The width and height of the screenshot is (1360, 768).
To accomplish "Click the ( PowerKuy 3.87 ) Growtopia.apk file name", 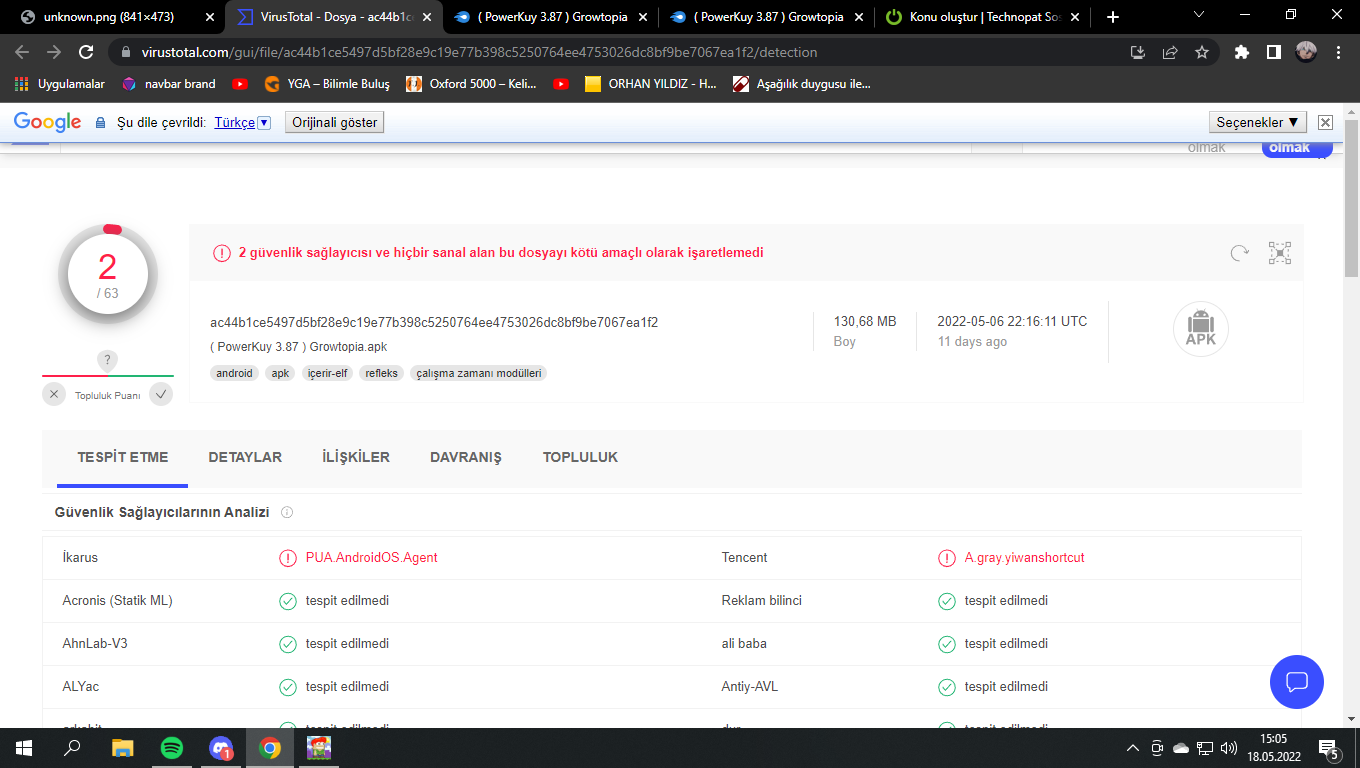I will [x=298, y=347].
